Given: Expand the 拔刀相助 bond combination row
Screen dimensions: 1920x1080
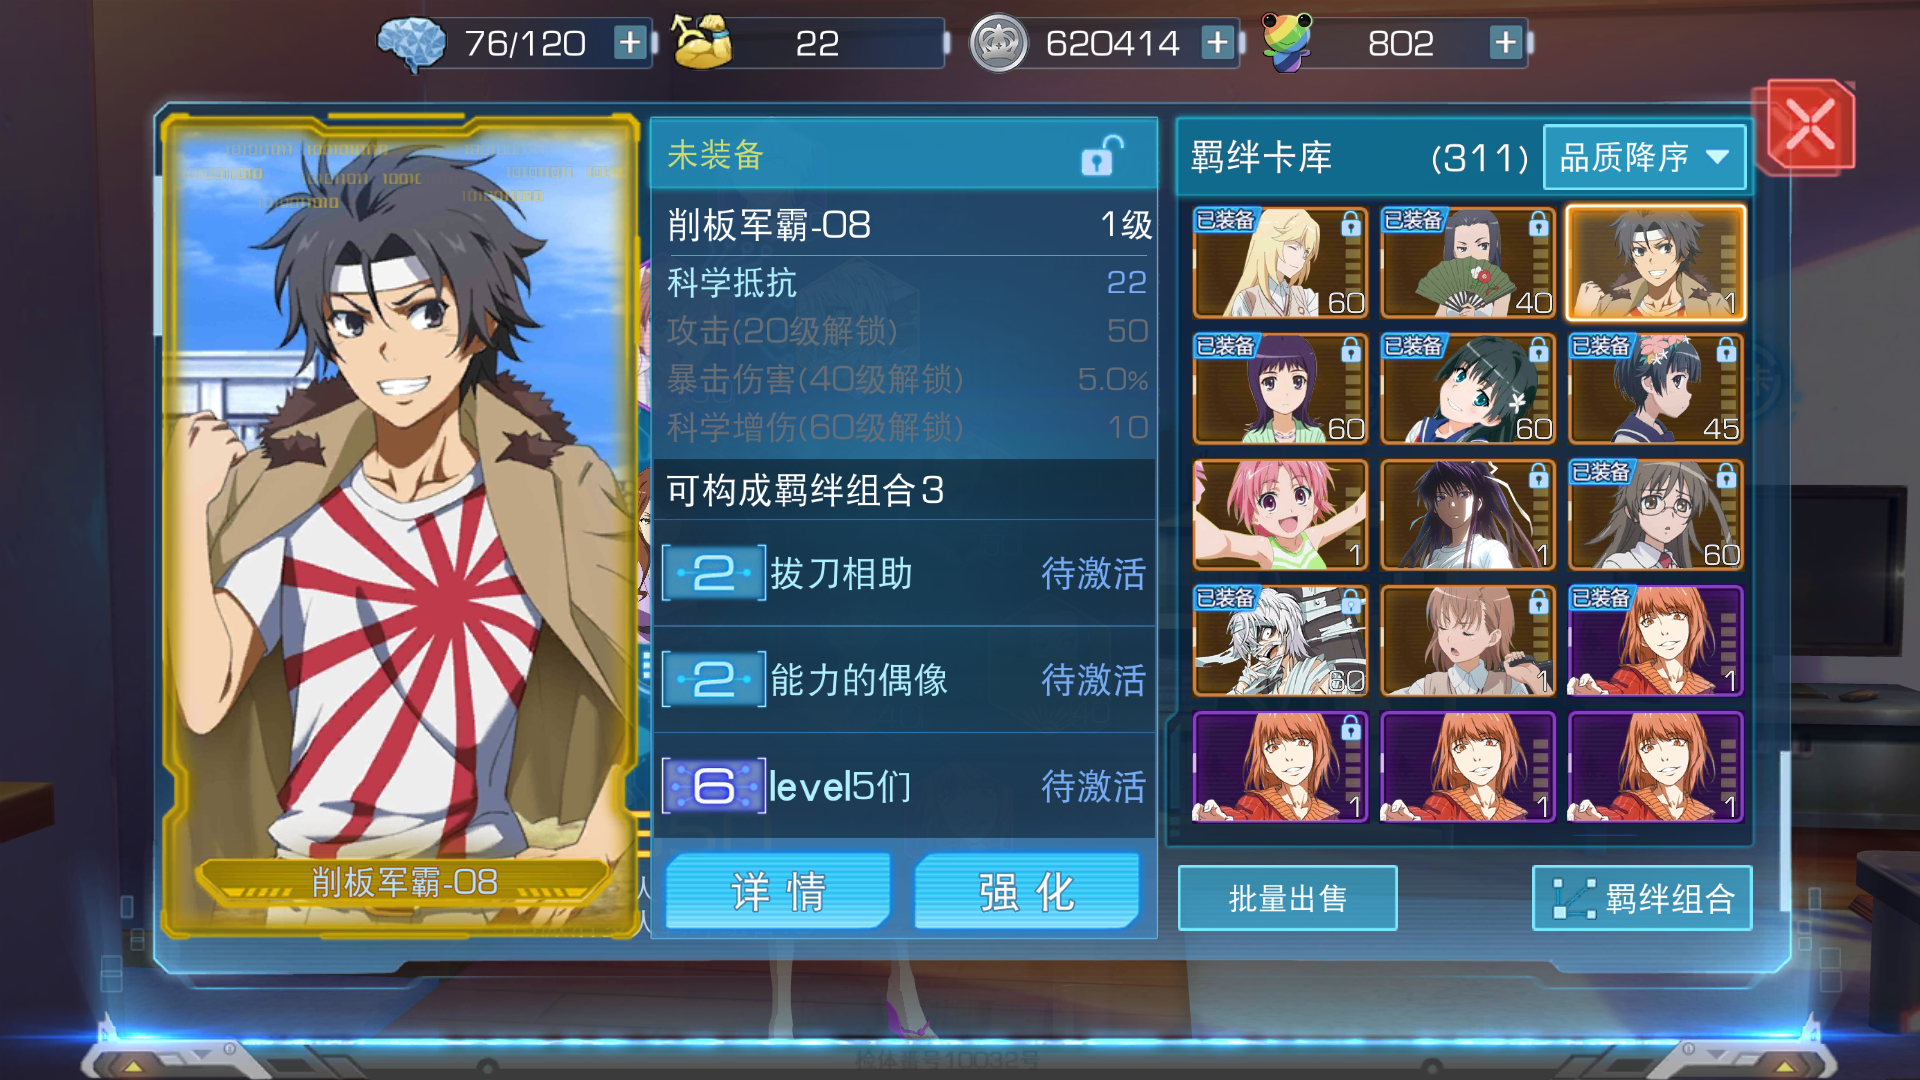Looking at the screenshot, I should point(904,574).
